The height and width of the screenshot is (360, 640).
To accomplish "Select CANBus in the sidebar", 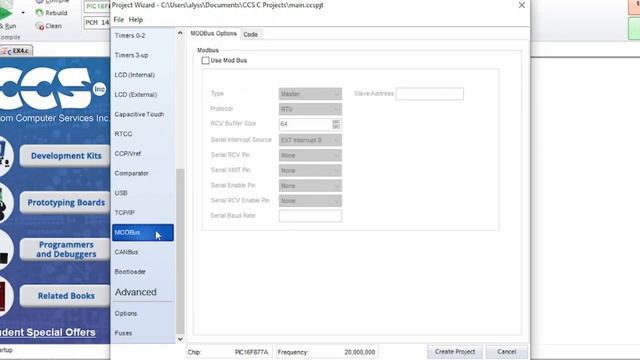I will click(x=143, y=252).
